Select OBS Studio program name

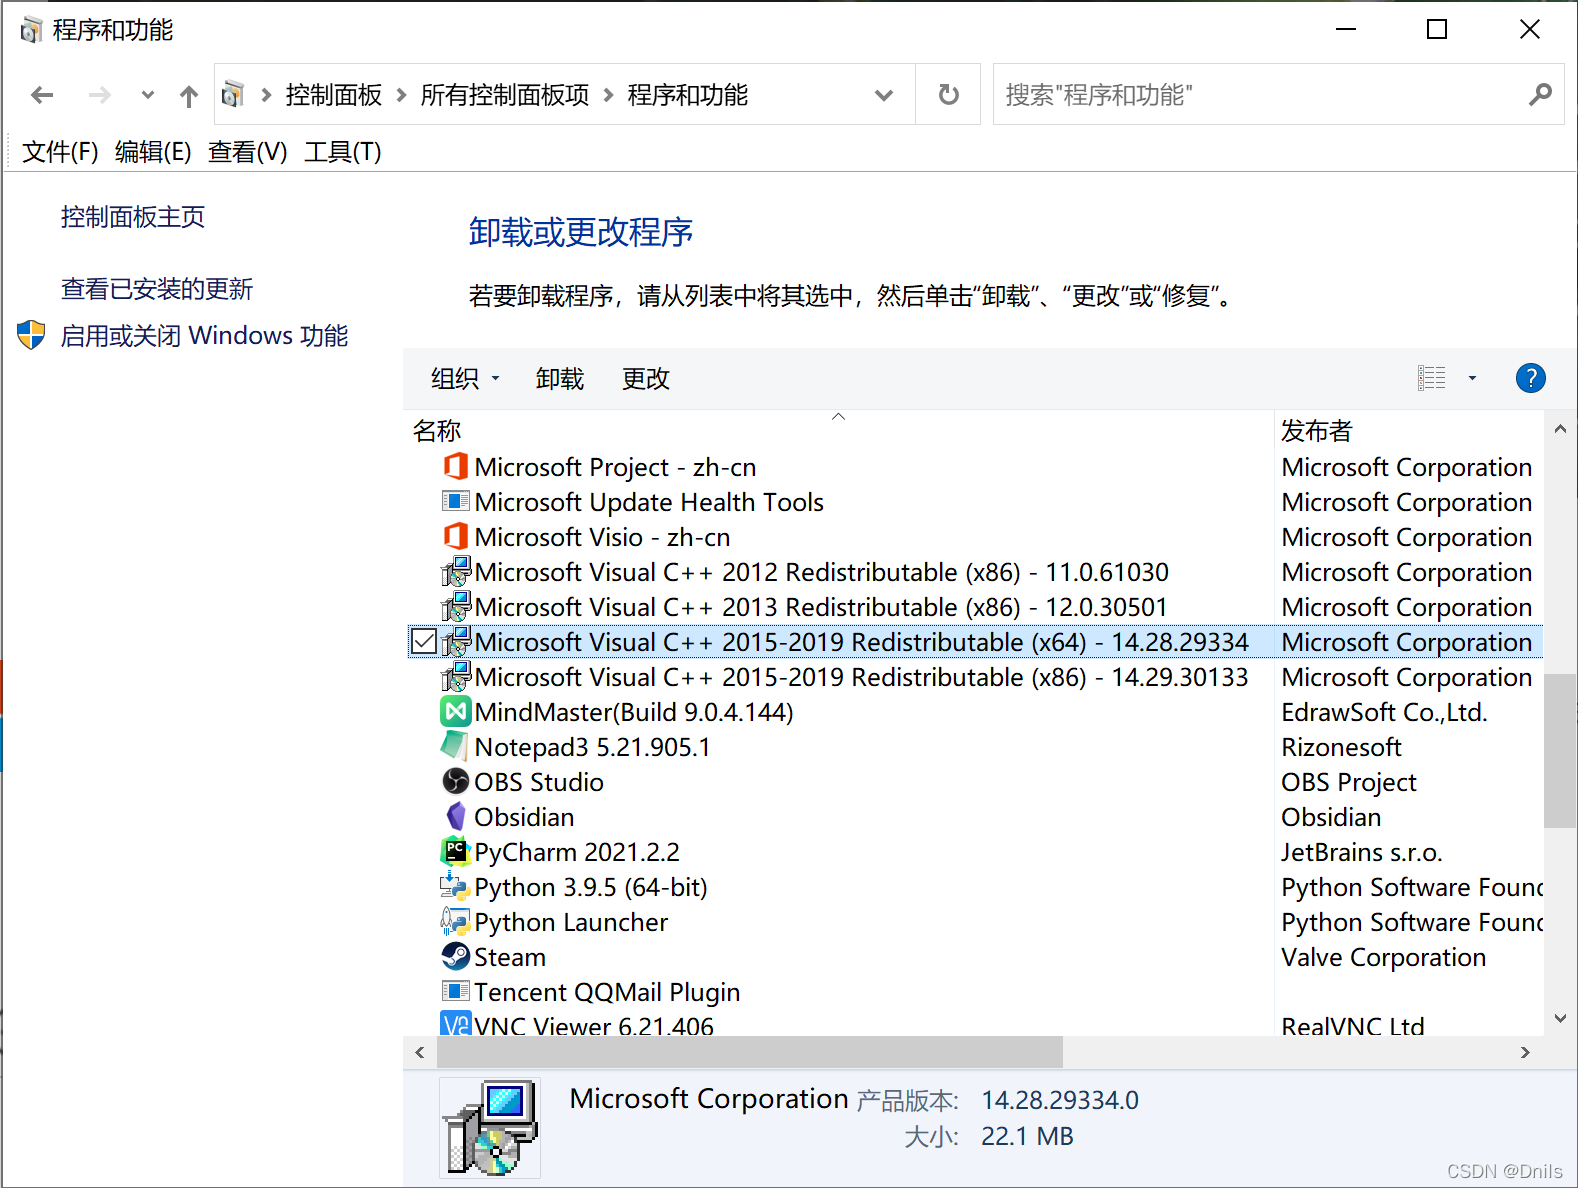539,781
